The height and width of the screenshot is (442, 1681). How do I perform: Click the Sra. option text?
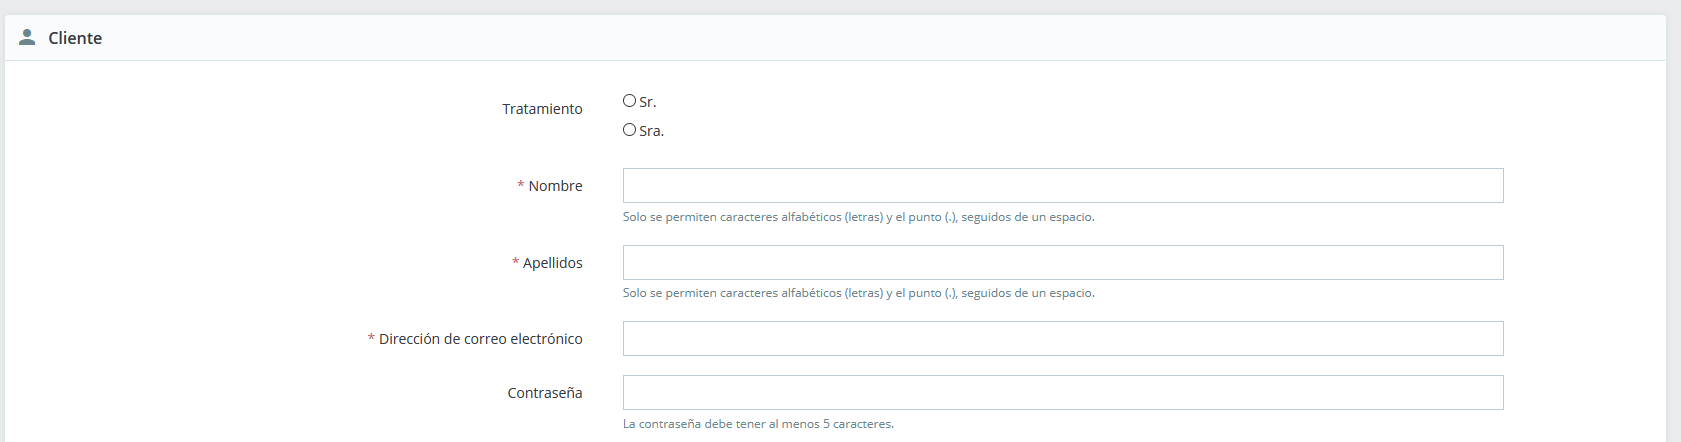click(x=651, y=131)
